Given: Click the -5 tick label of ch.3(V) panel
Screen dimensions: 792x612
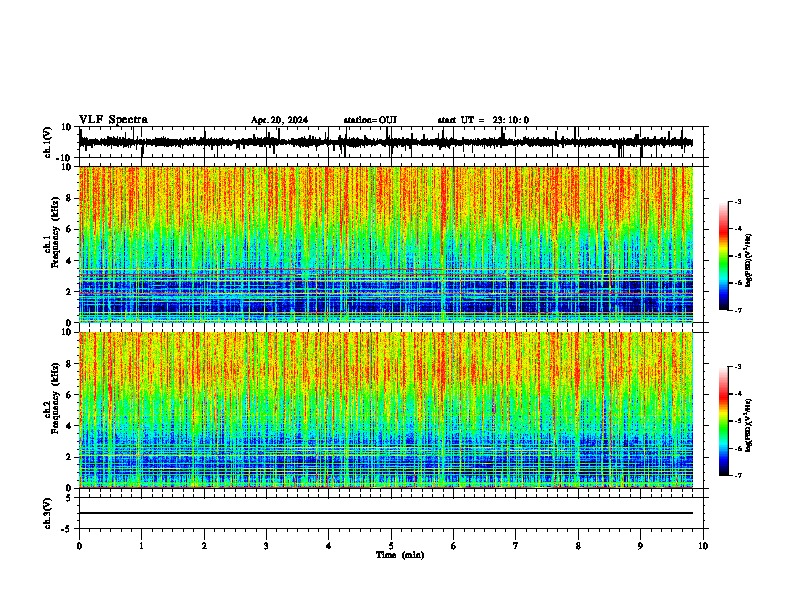Looking at the screenshot, I should coord(67,529).
